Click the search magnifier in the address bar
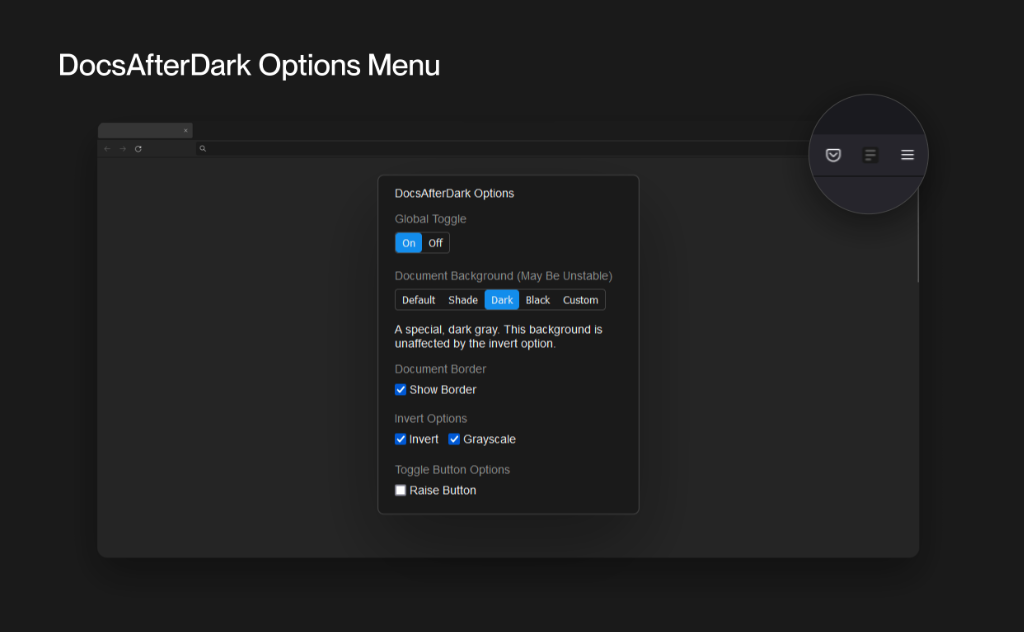 pyautogui.click(x=202, y=149)
